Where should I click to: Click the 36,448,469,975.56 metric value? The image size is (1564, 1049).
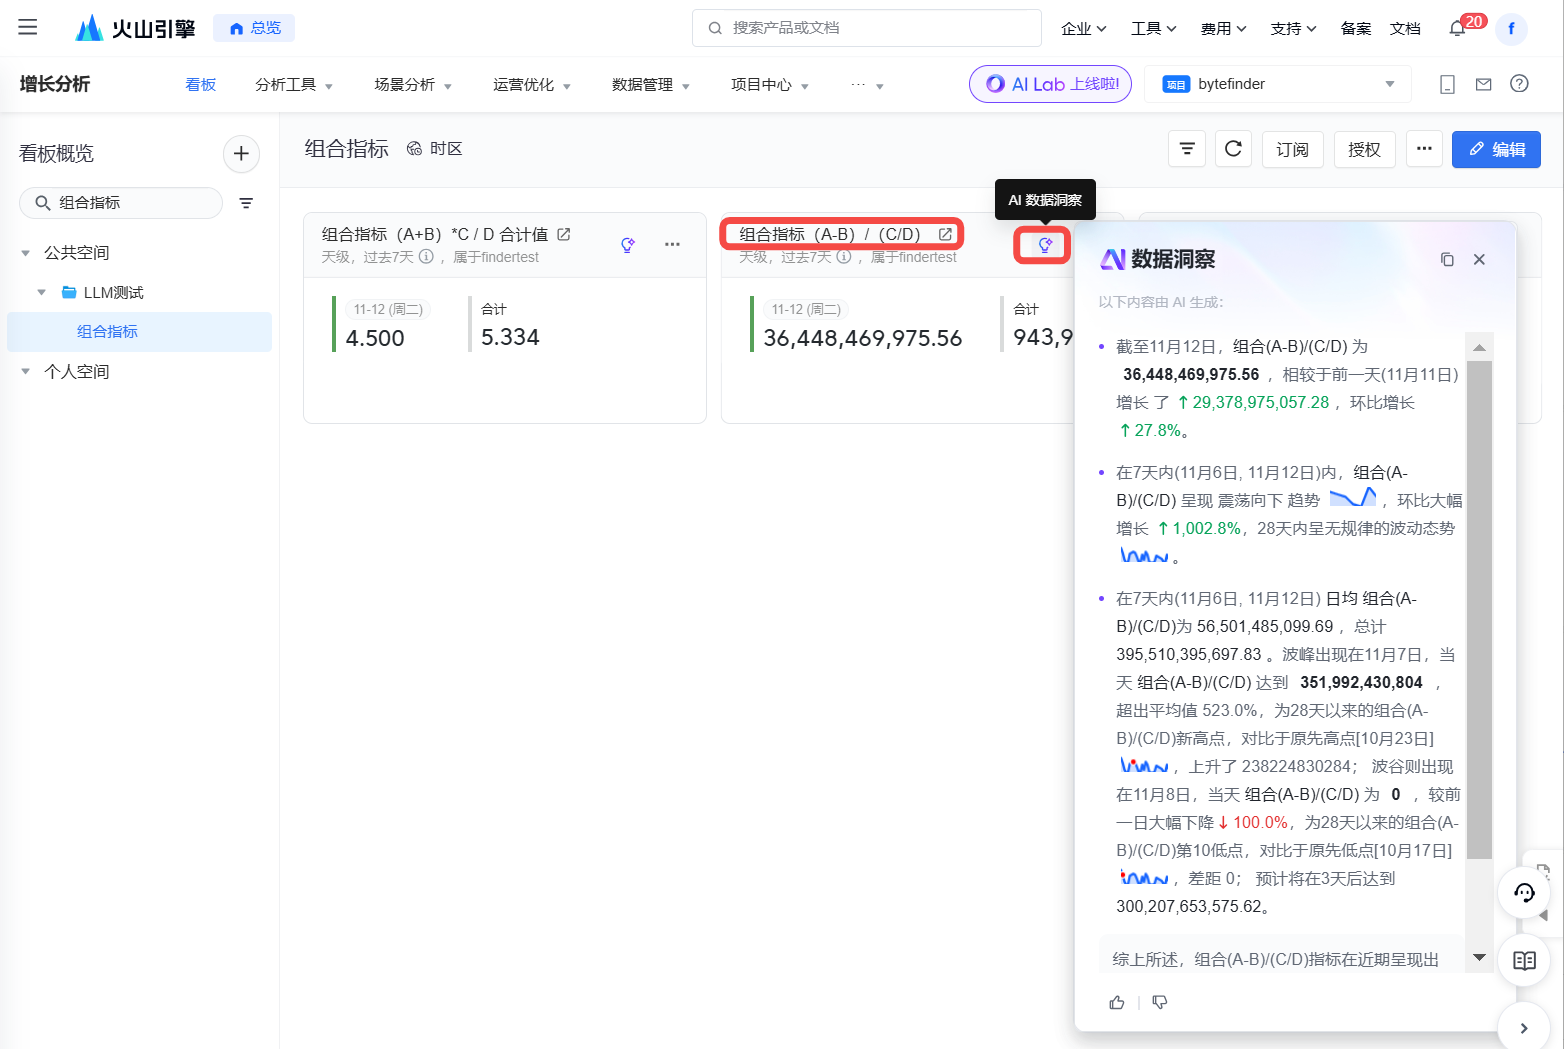coord(863,338)
